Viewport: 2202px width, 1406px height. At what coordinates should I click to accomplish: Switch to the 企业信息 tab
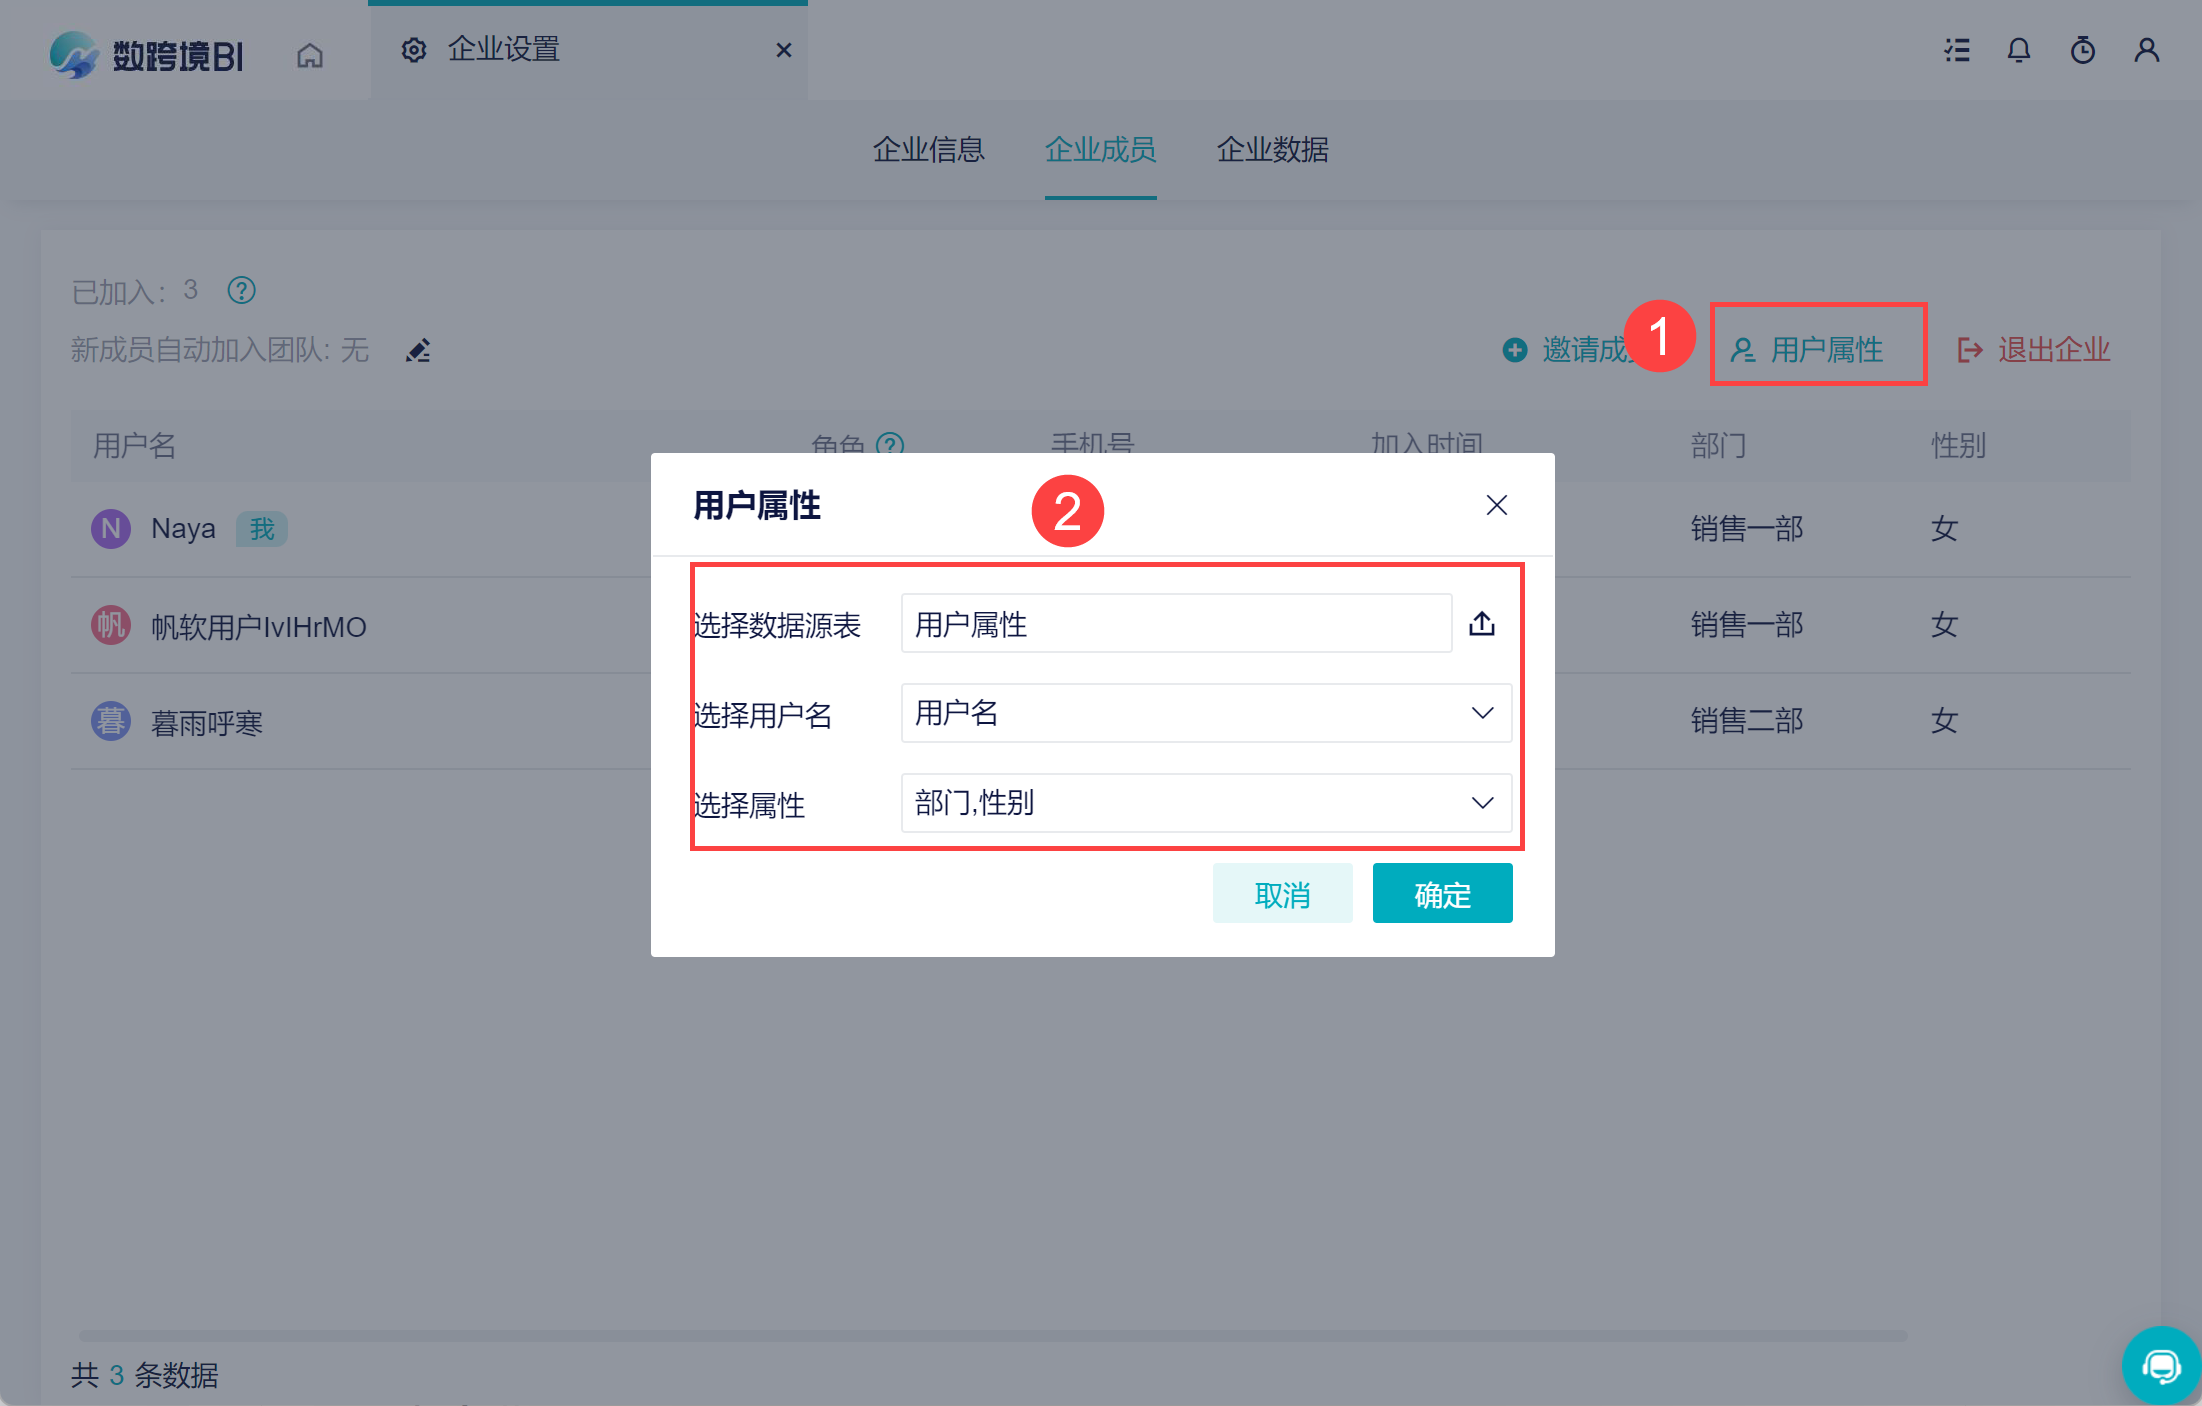928,150
